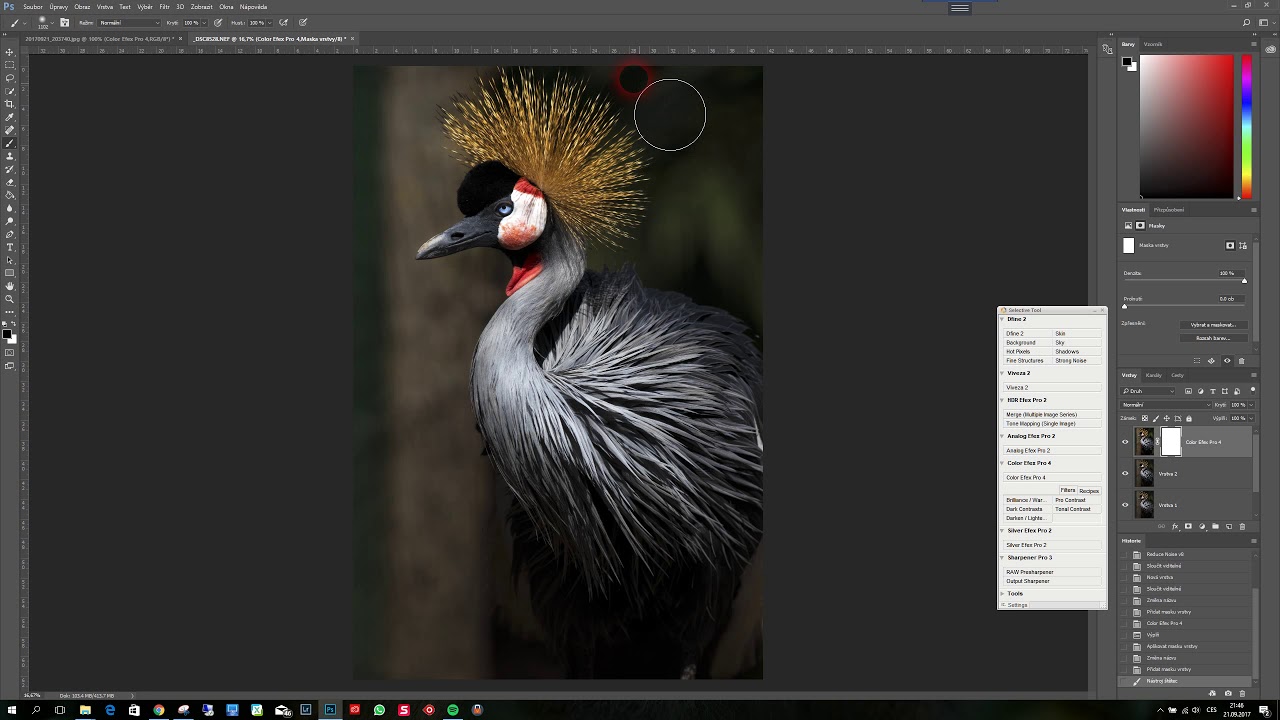This screenshot has height=720, width=1280.
Task: Select the Lasso tool
Action: [10, 78]
